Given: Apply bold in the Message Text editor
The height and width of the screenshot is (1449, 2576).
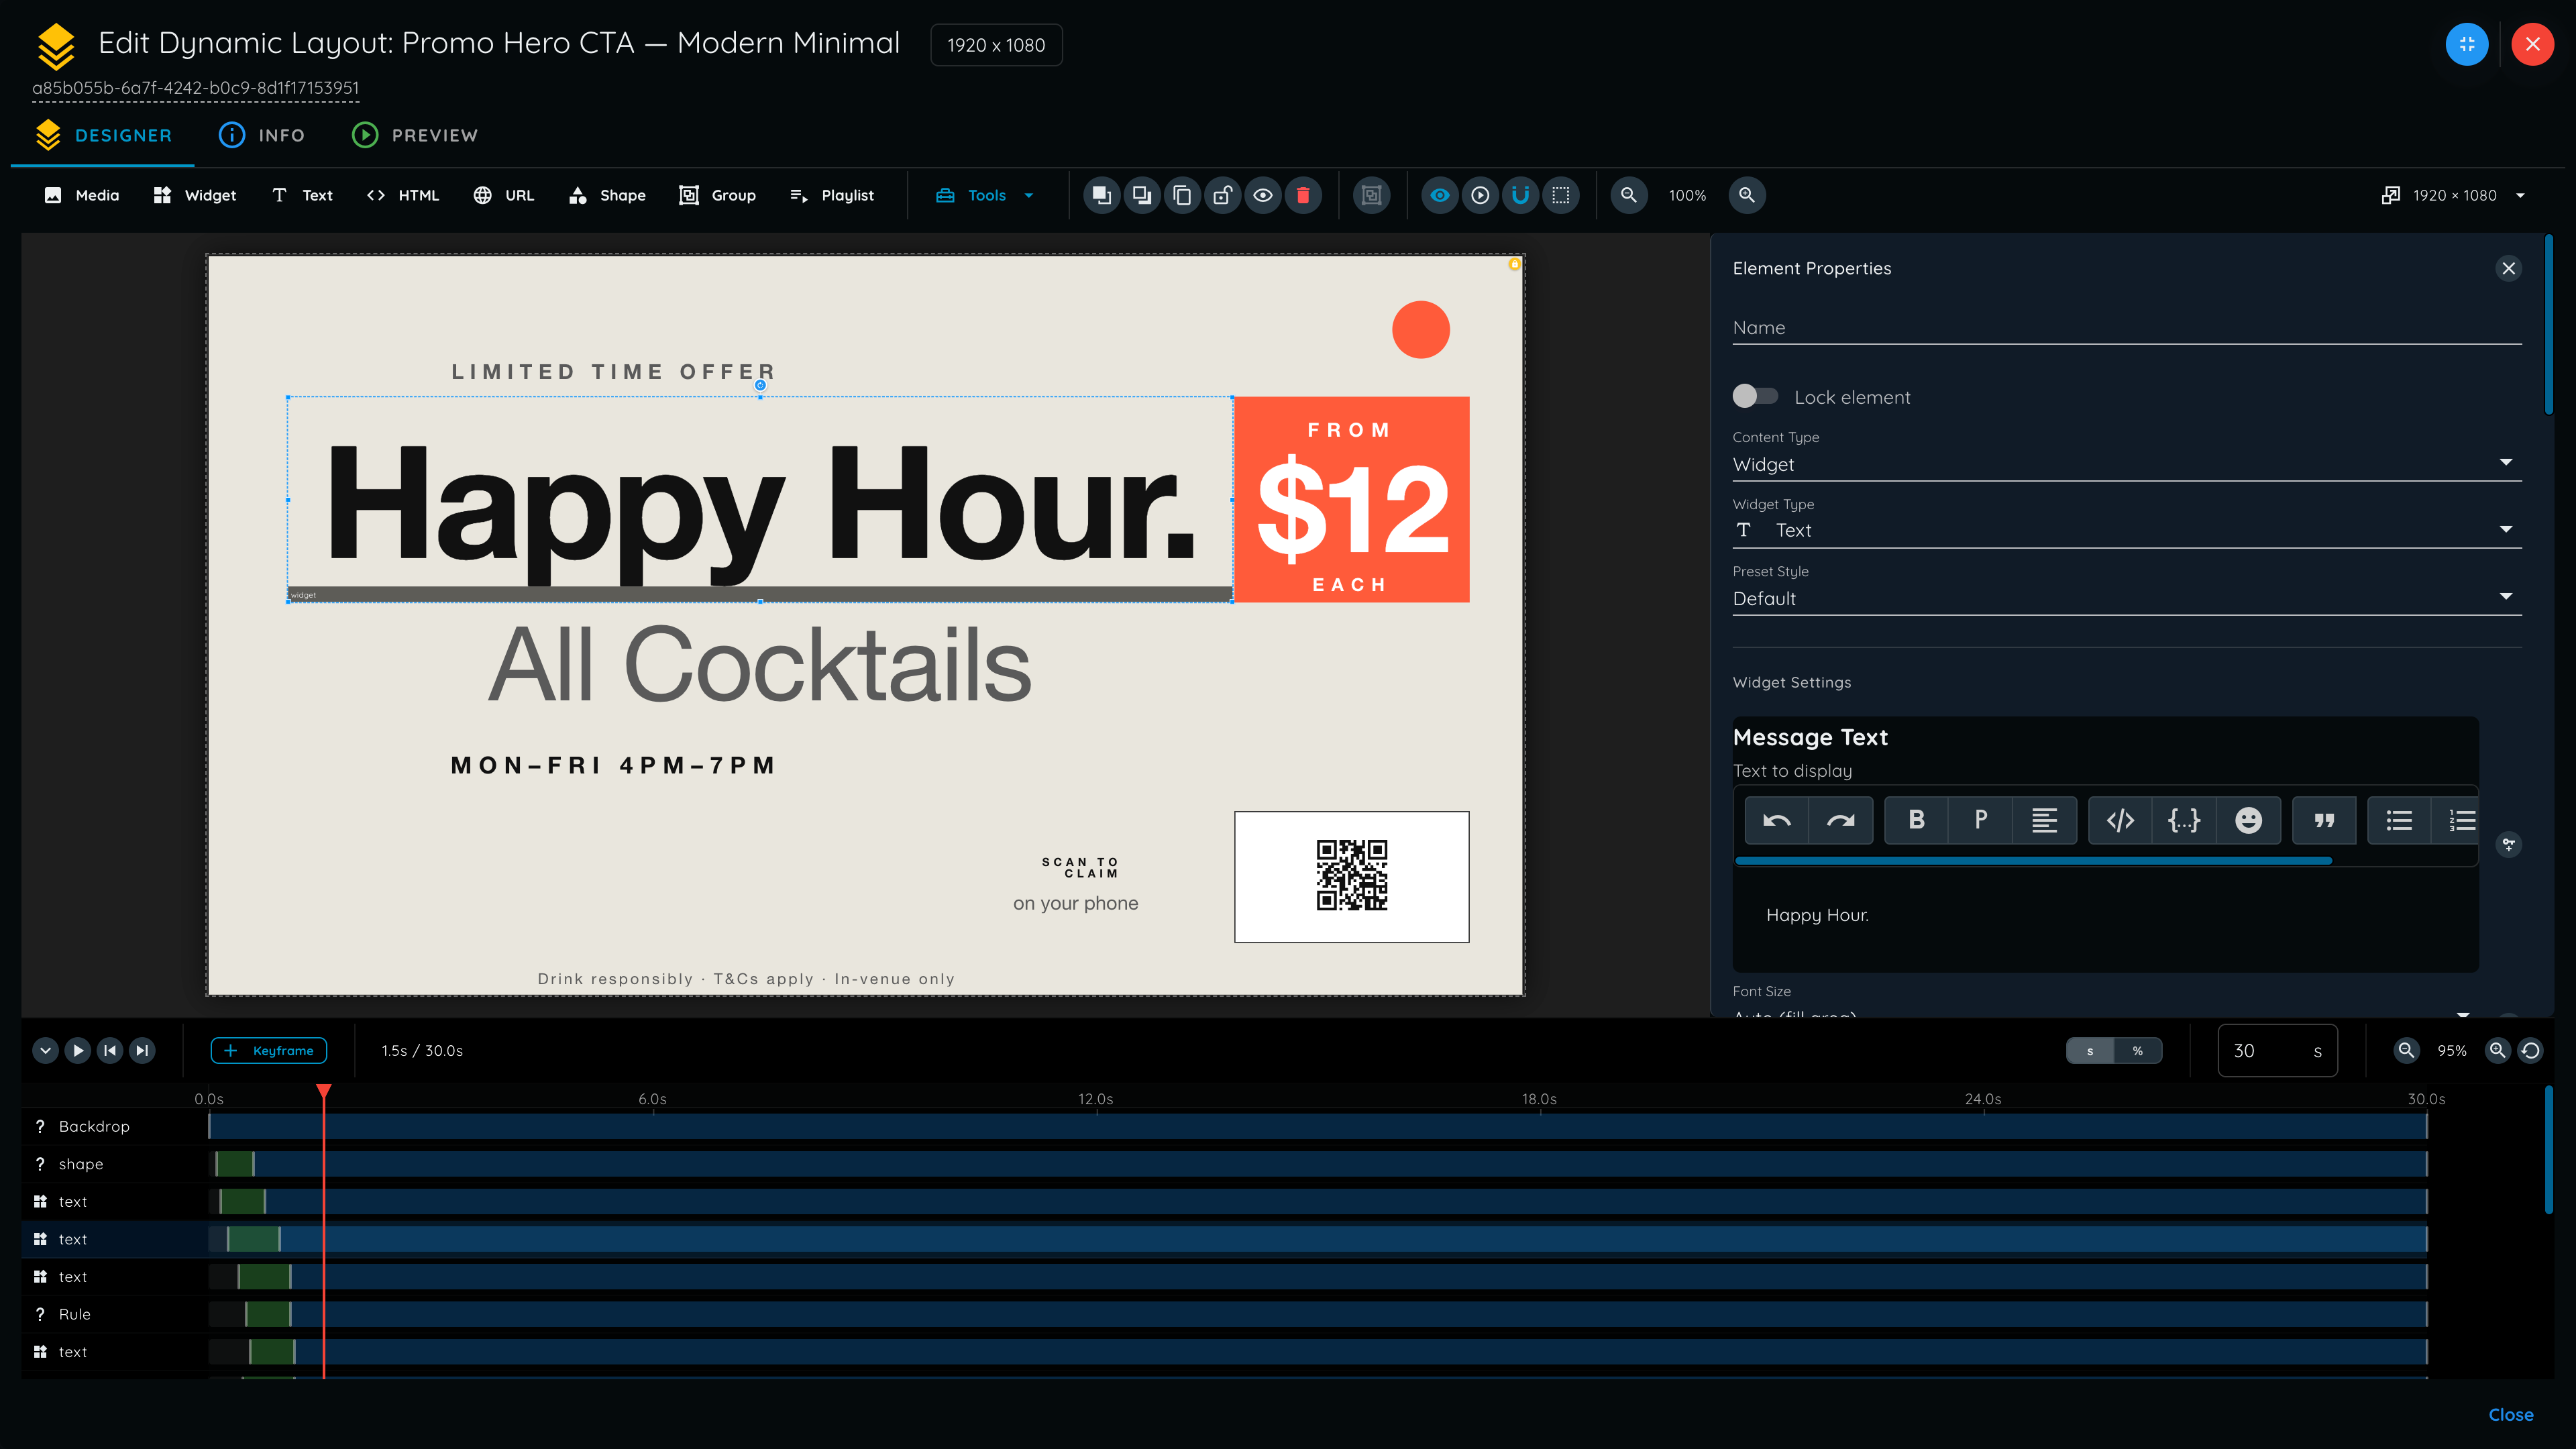Looking at the screenshot, I should [x=1917, y=821].
